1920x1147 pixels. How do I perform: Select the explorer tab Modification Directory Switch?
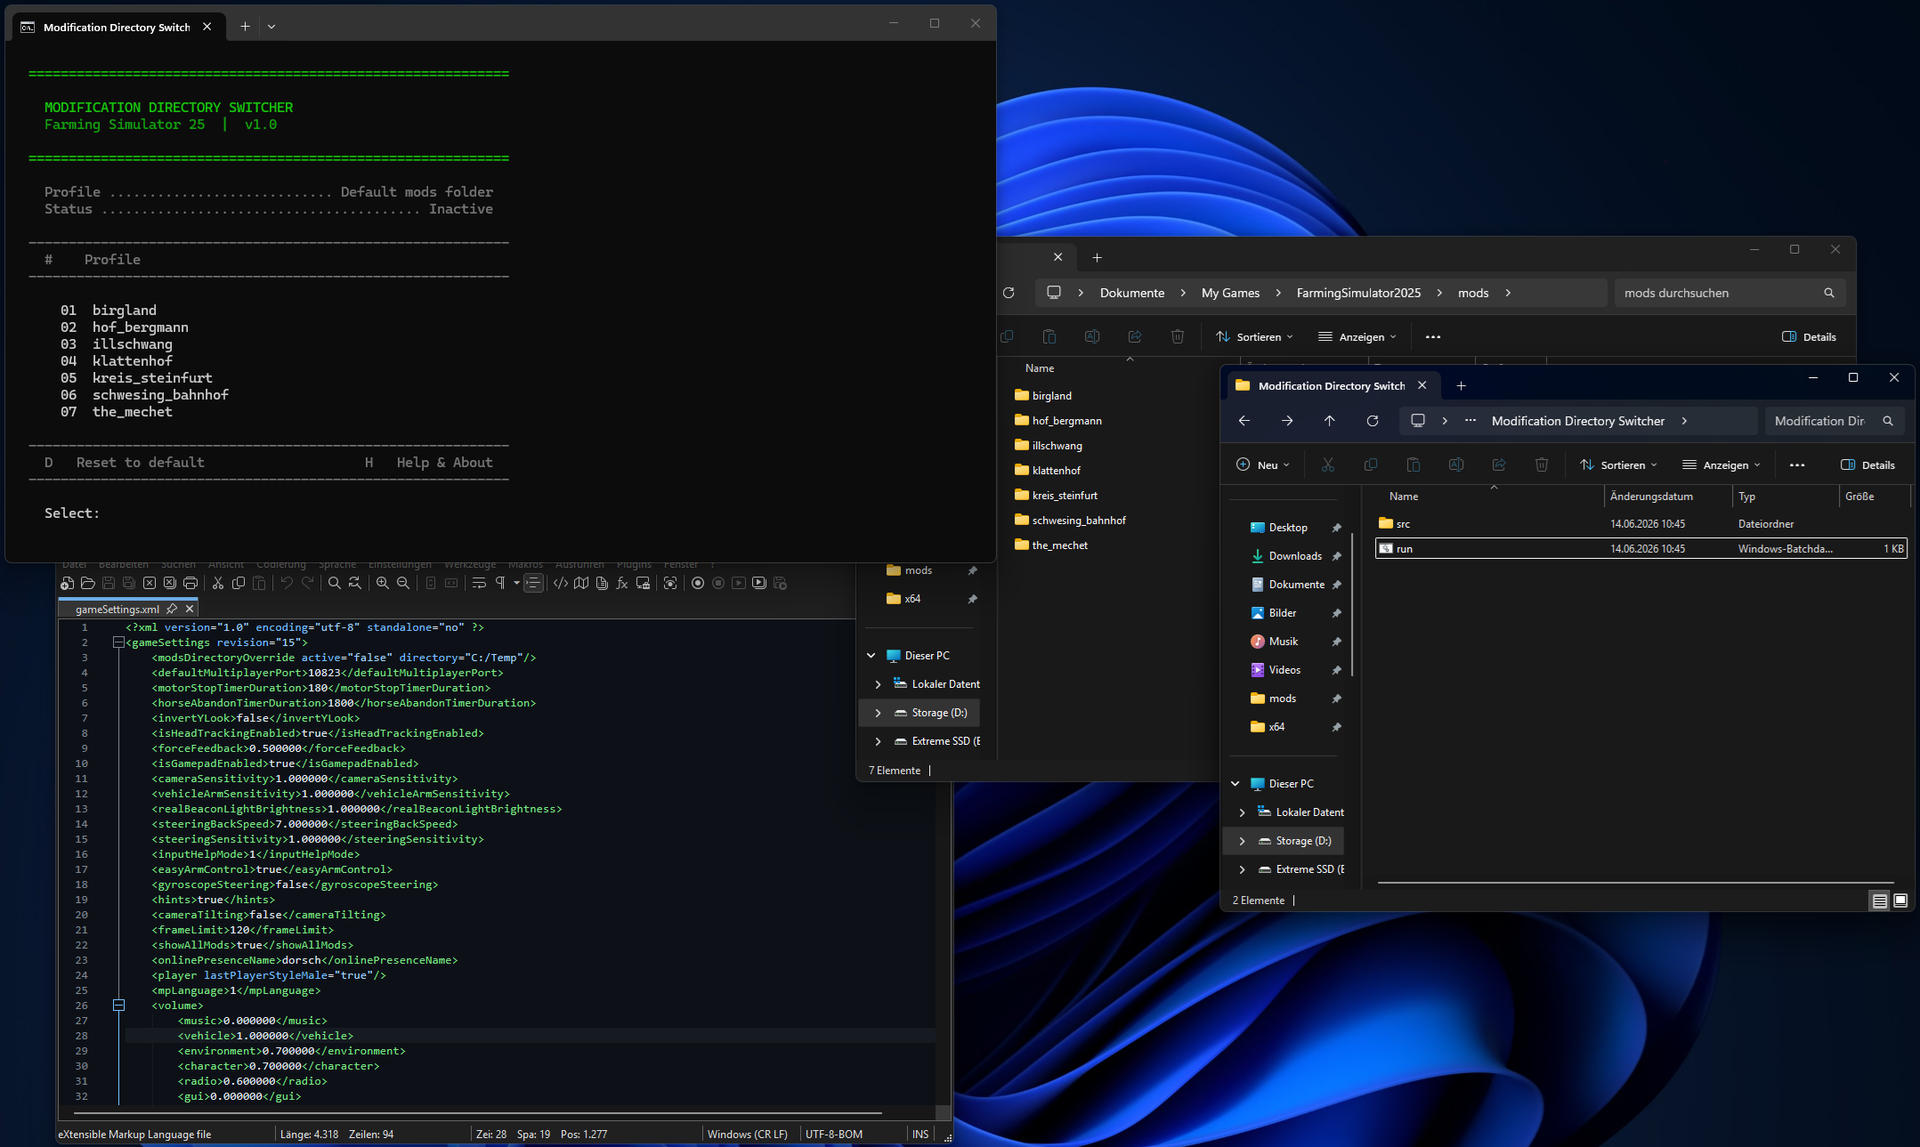click(1333, 386)
